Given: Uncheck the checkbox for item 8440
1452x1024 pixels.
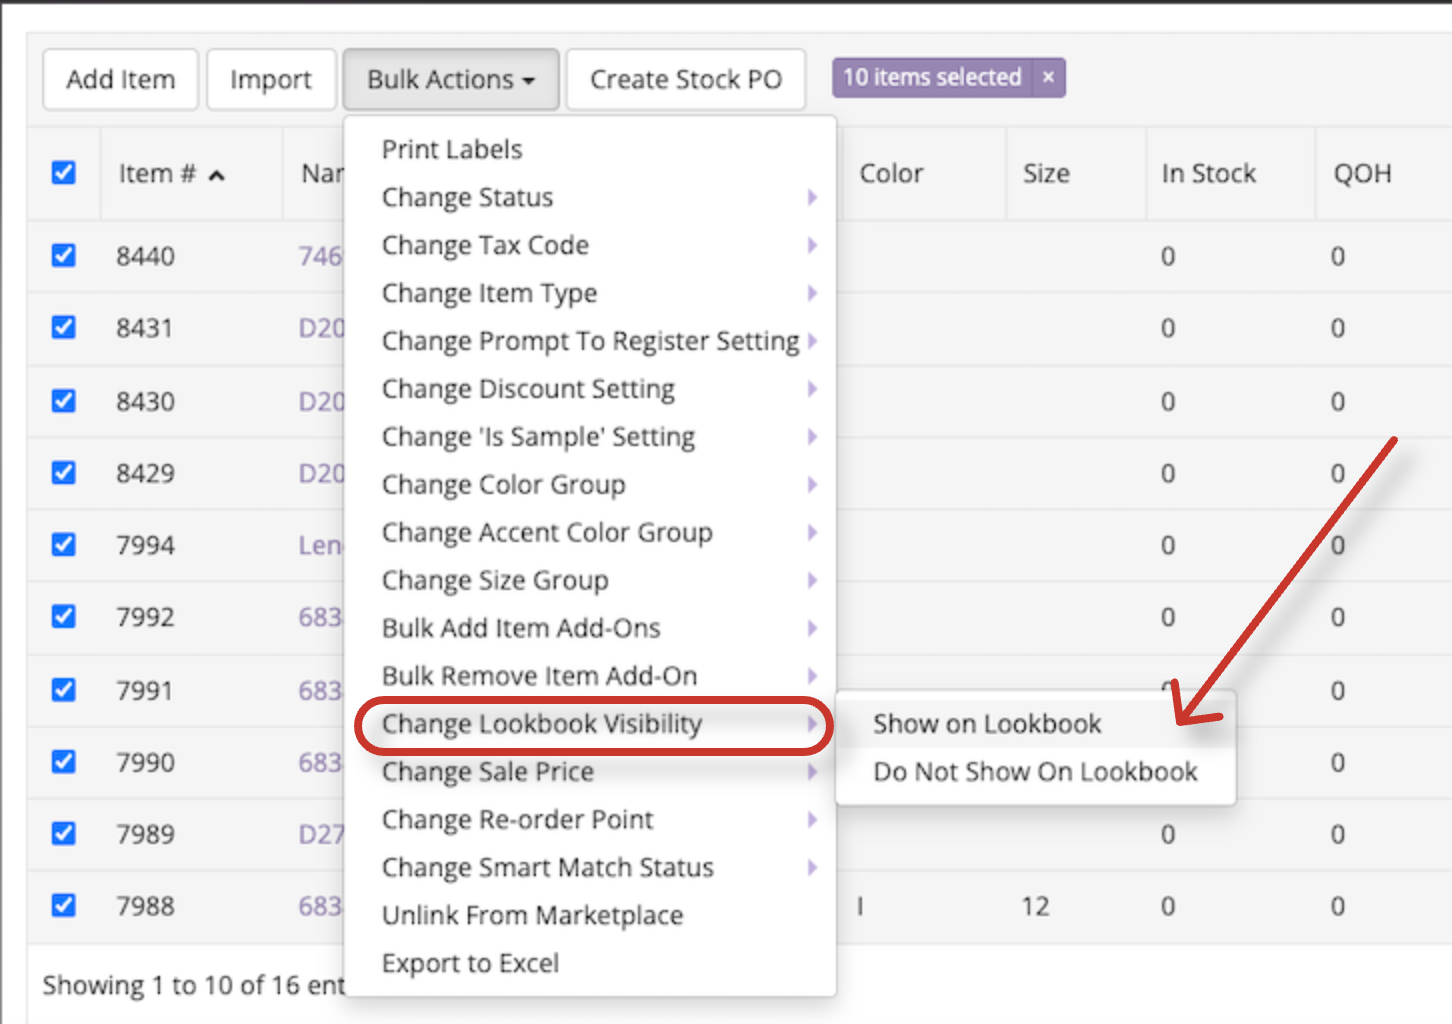Looking at the screenshot, I should 63,255.
